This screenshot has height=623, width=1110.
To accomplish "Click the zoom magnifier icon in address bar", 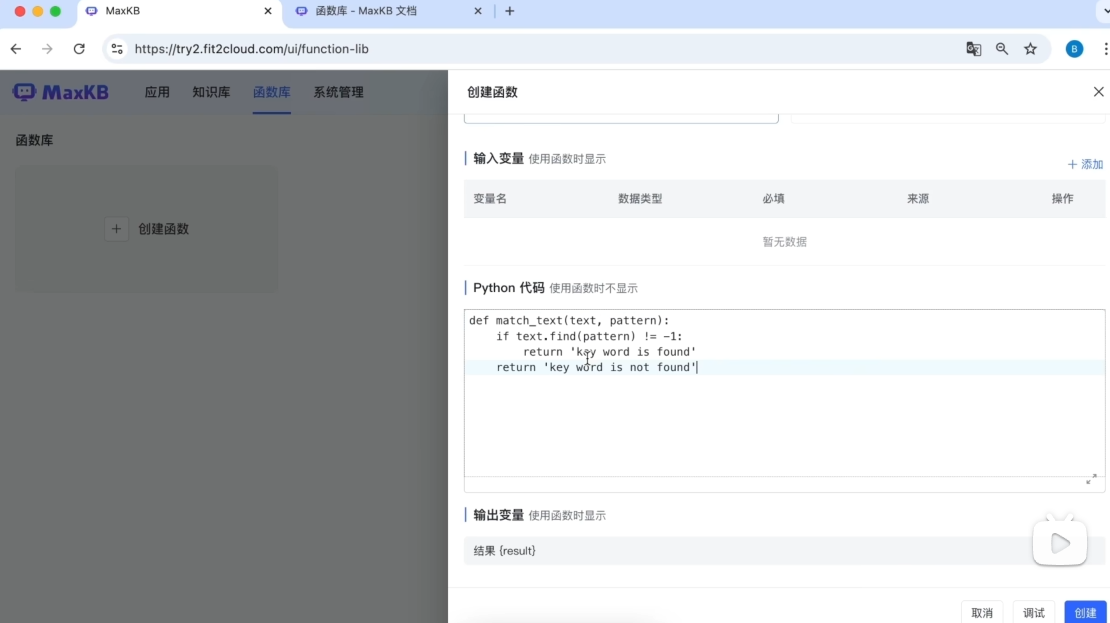I will pyautogui.click(x=1002, y=49).
